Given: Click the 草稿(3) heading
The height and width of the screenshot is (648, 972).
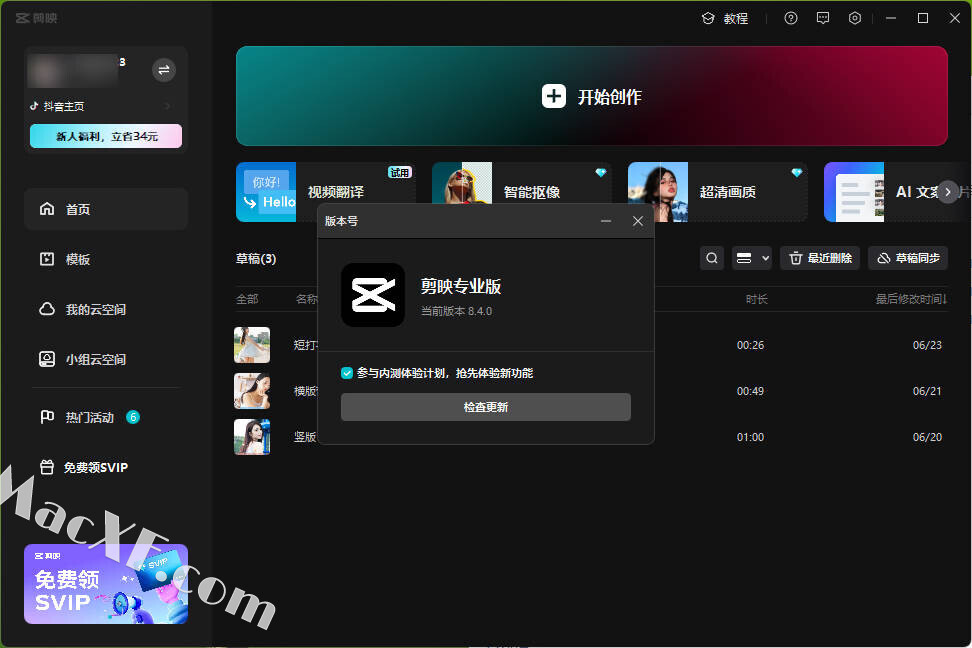Looking at the screenshot, I should (x=255, y=259).
